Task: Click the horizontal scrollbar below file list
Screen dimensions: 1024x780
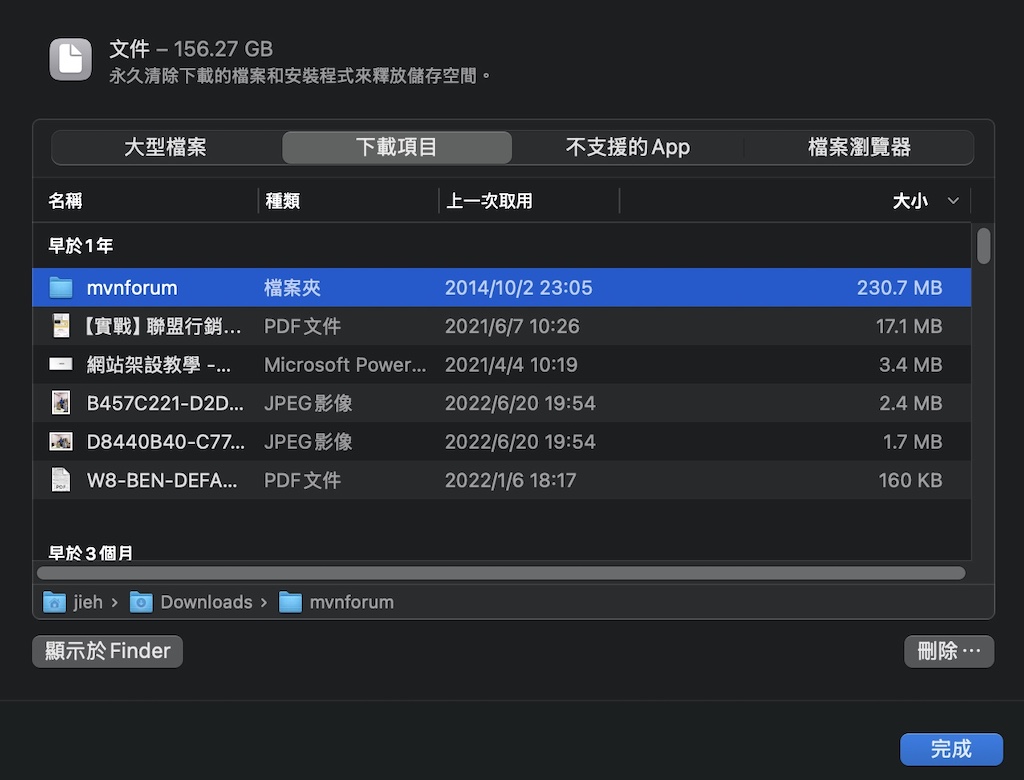Action: point(500,573)
